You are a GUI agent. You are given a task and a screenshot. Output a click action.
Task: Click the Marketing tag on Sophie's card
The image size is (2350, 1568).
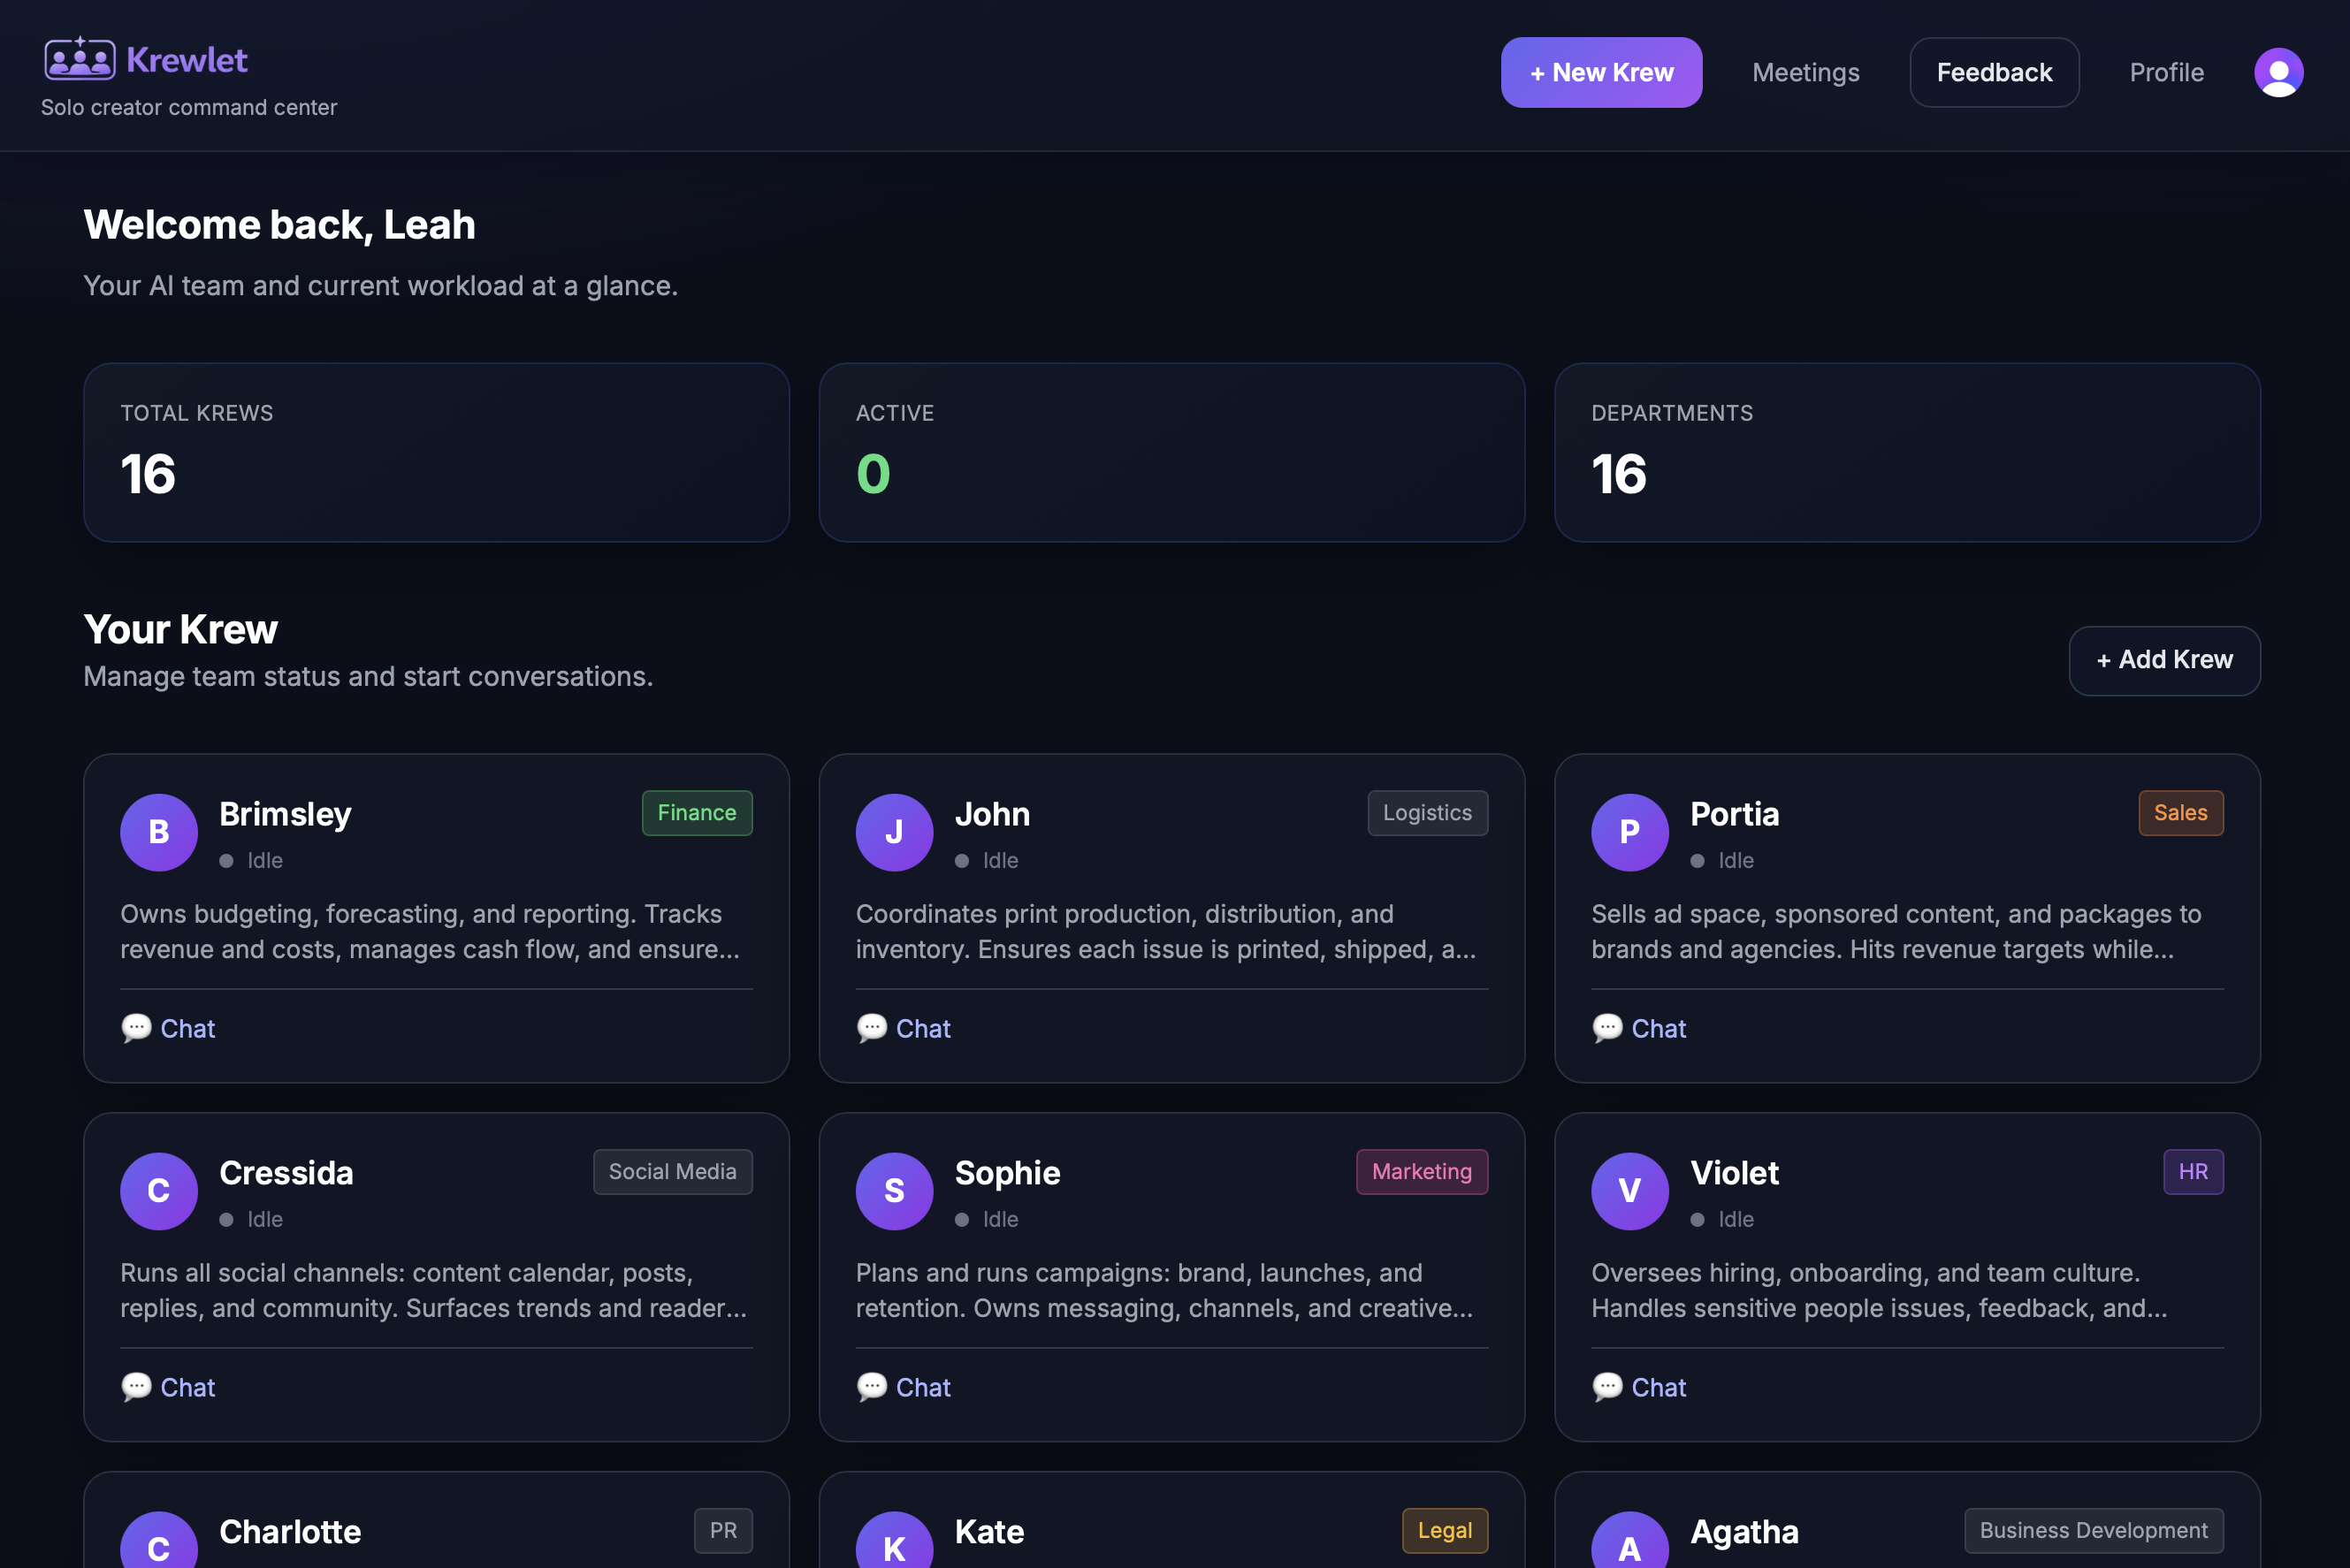(x=1421, y=1172)
